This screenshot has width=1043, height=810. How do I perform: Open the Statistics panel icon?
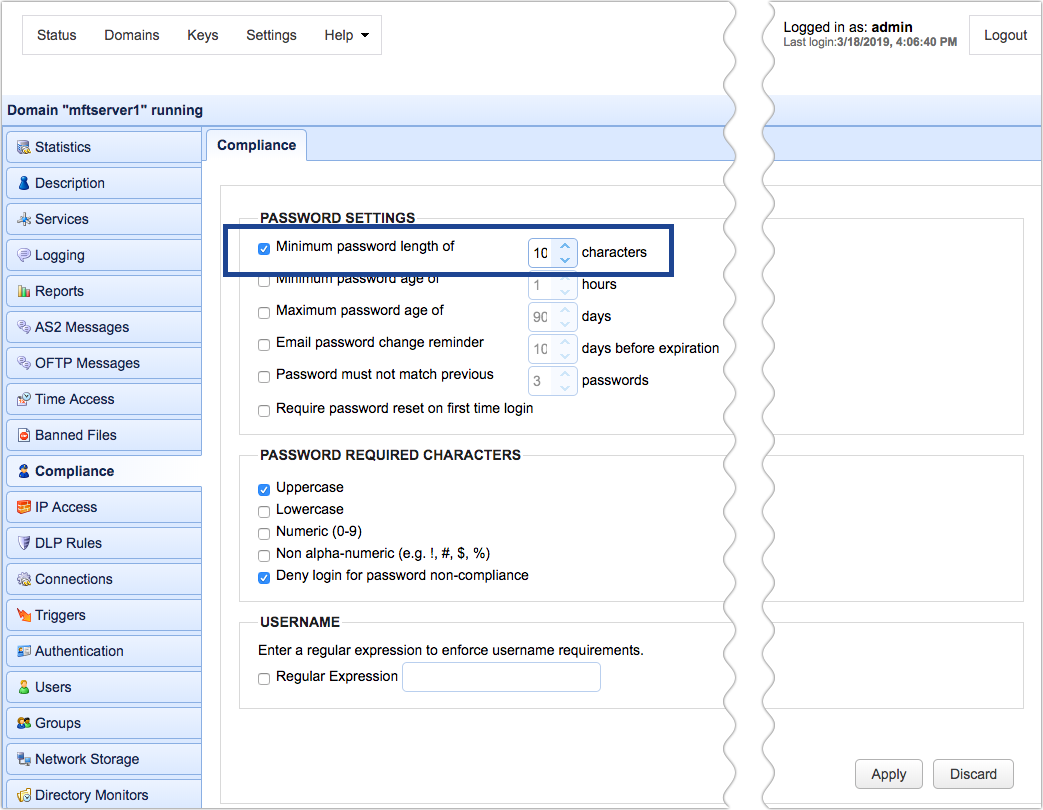click(22, 147)
